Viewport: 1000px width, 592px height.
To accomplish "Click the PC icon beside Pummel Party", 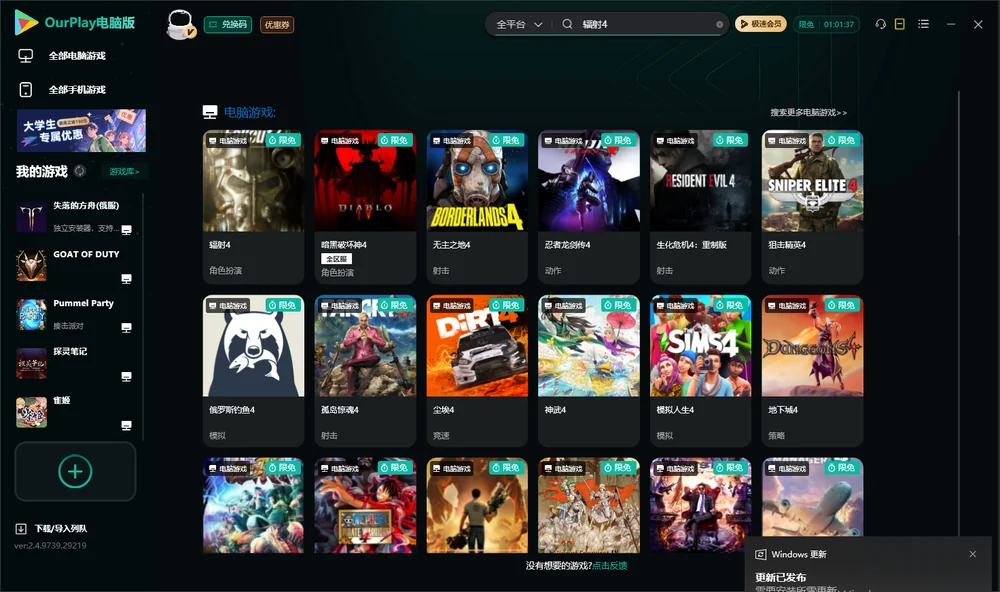I will pyautogui.click(x=126, y=328).
